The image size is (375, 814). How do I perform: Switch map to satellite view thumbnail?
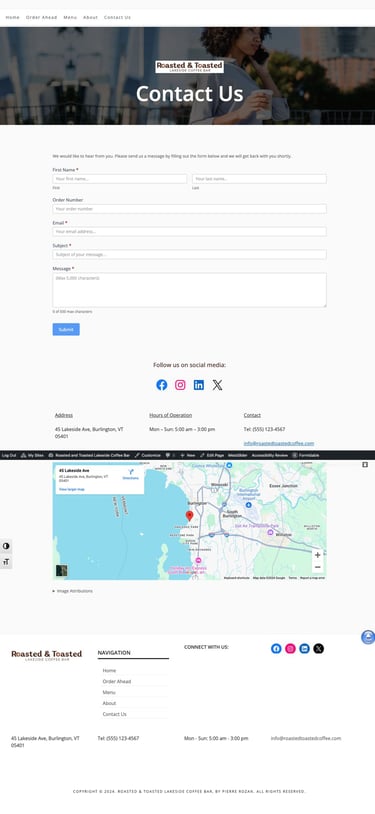coord(62,571)
